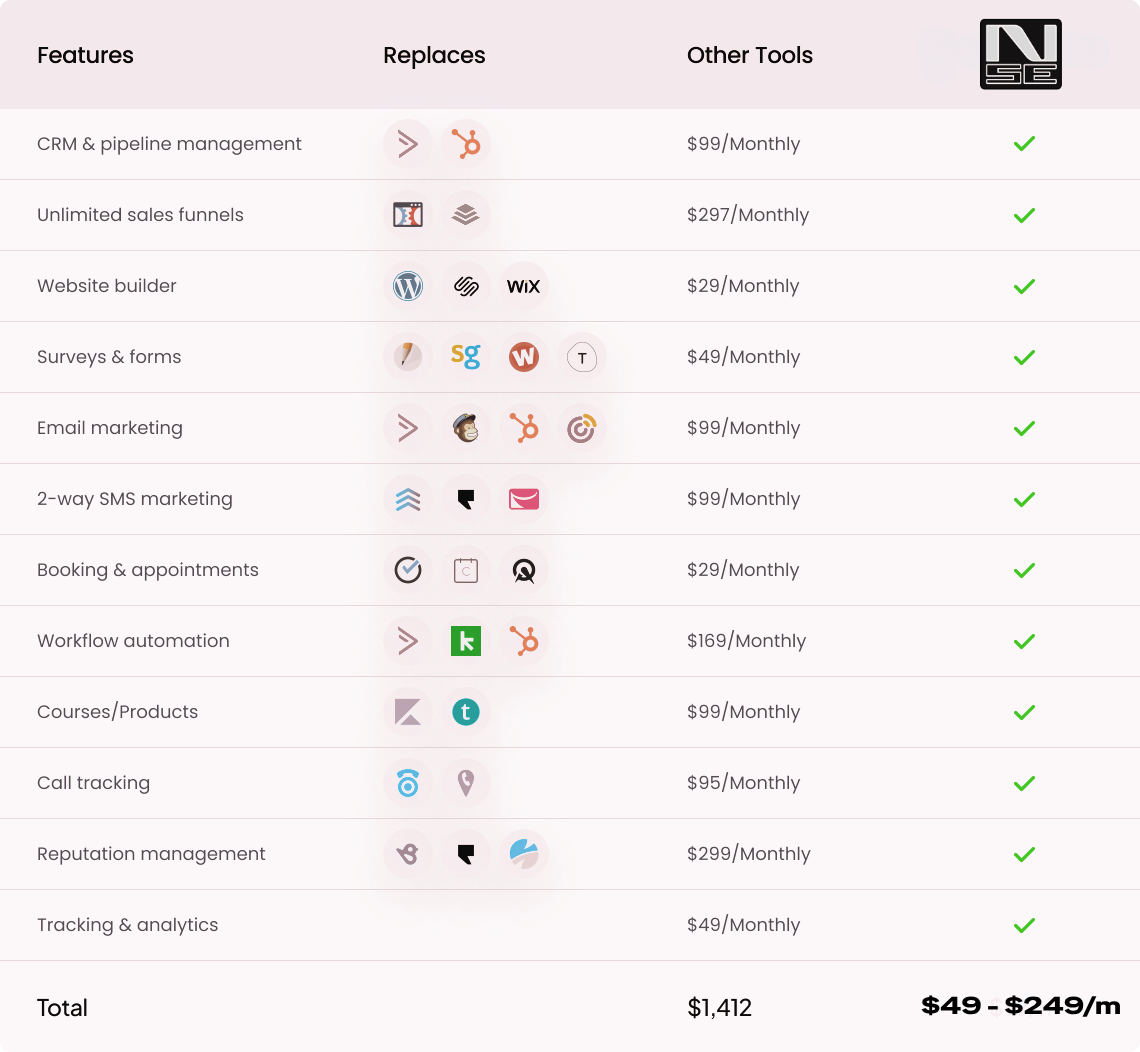Click the orange Wufoo W icon
The image size is (1140, 1052).
click(523, 357)
